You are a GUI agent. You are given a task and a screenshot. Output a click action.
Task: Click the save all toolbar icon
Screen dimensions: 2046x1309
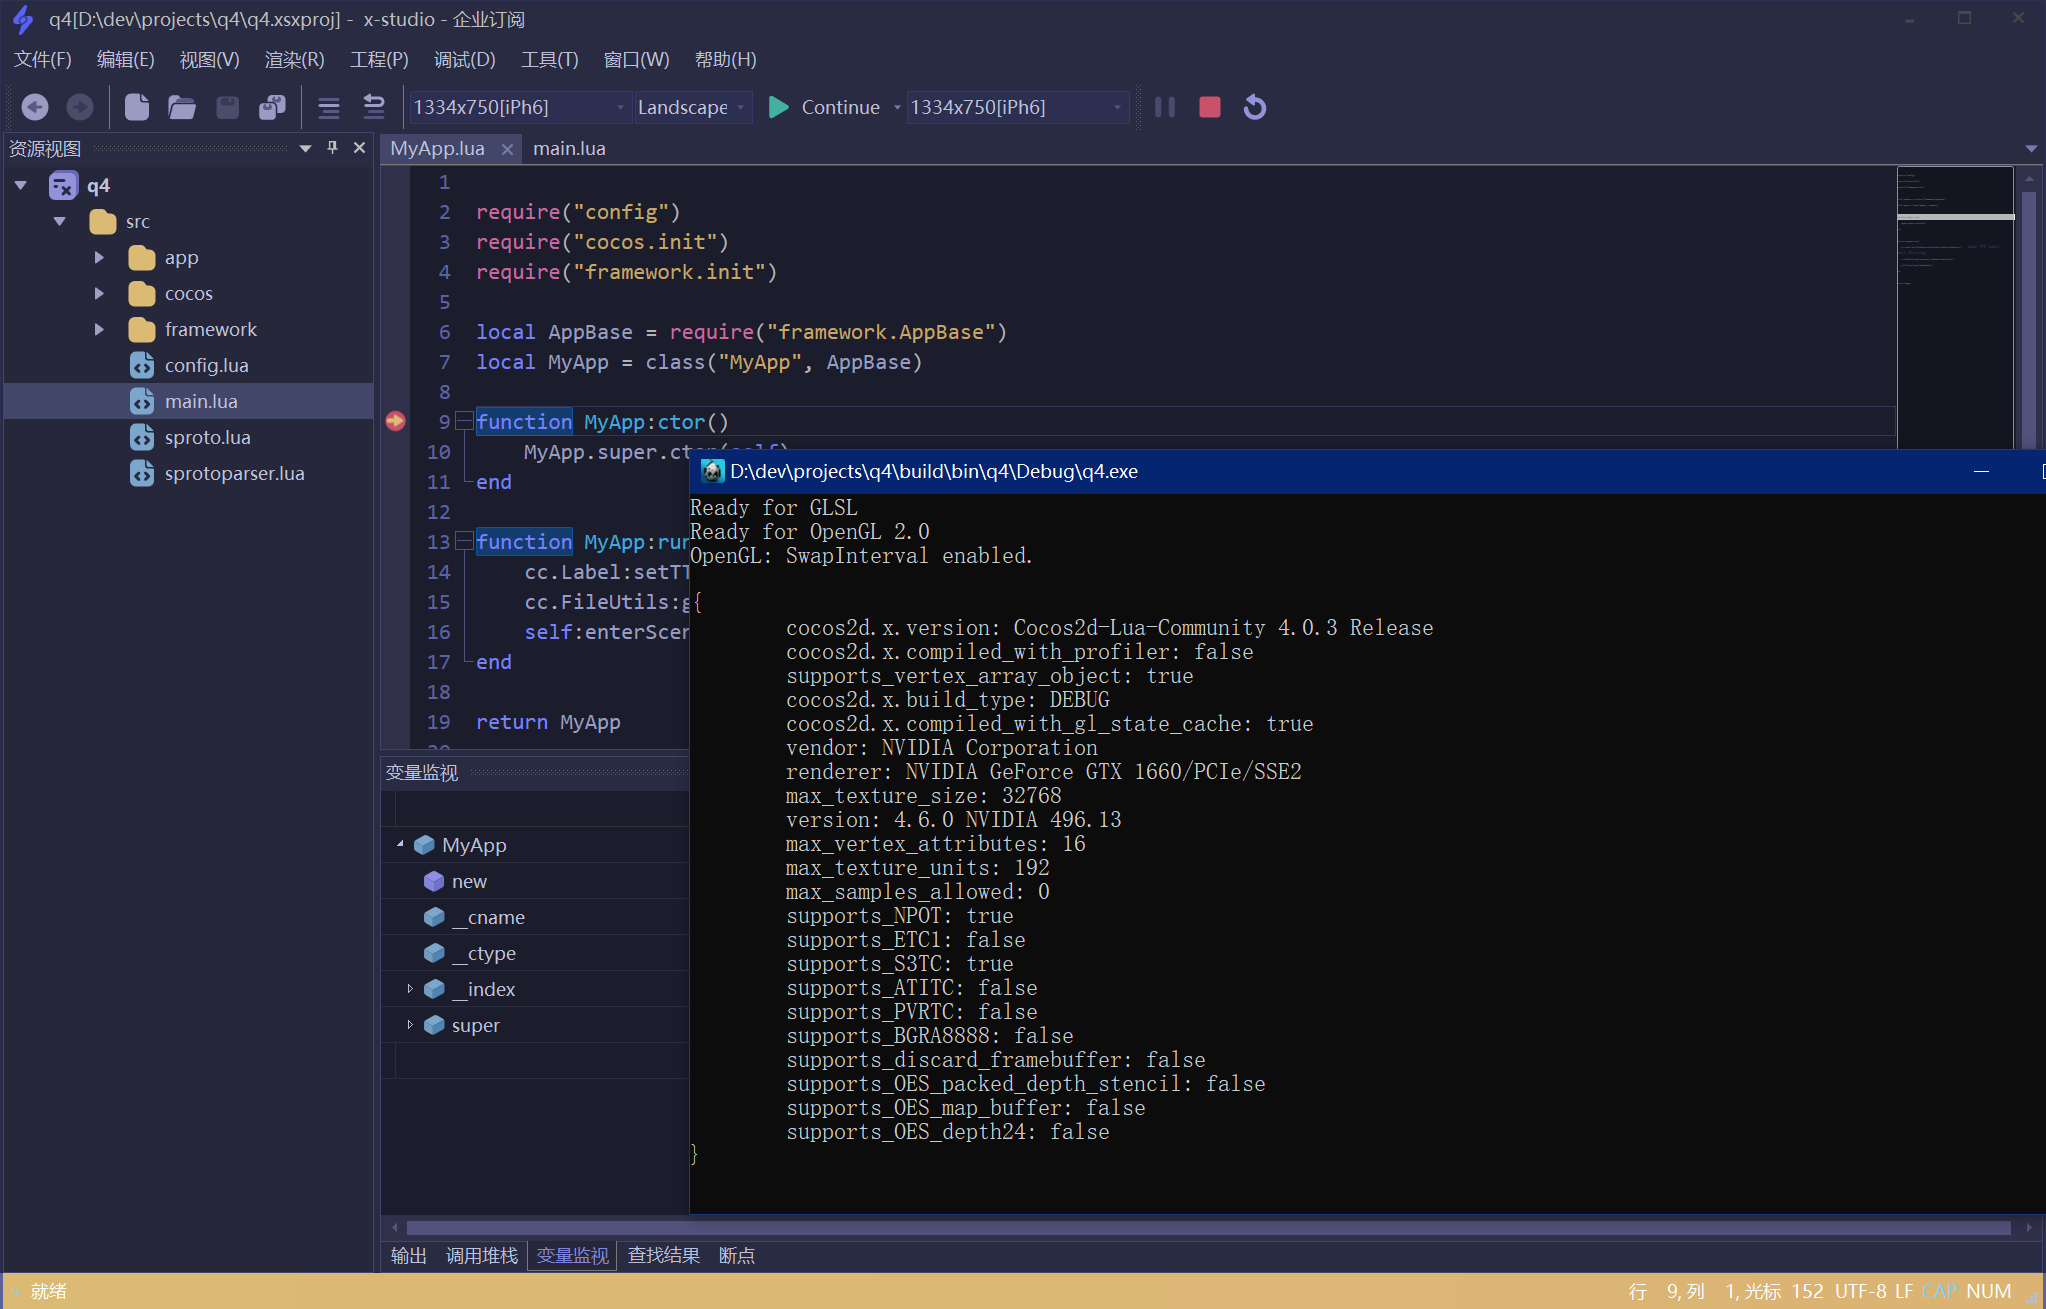[x=272, y=107]
